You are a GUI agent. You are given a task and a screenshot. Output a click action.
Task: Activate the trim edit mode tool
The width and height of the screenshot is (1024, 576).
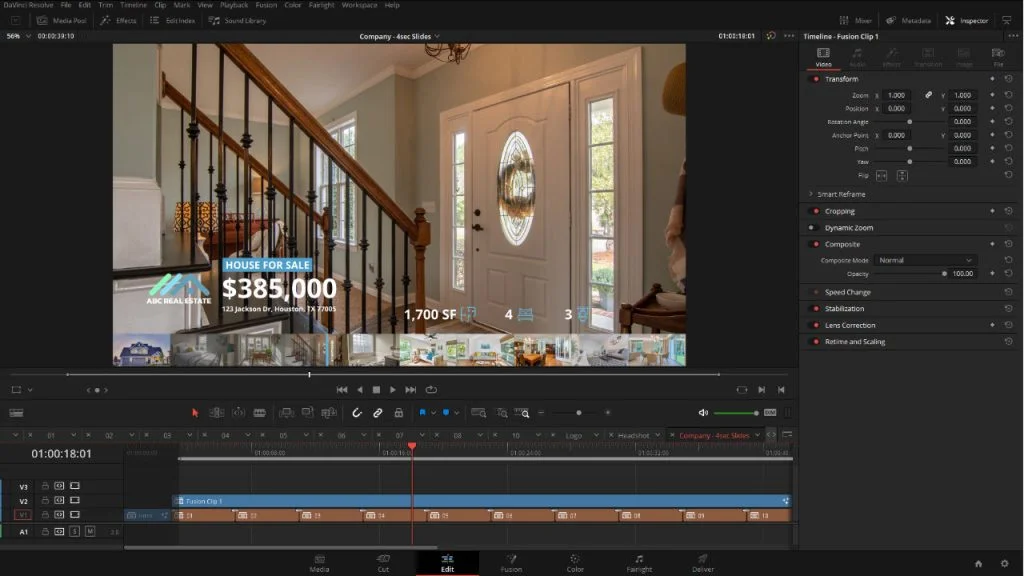click(216, 413)
